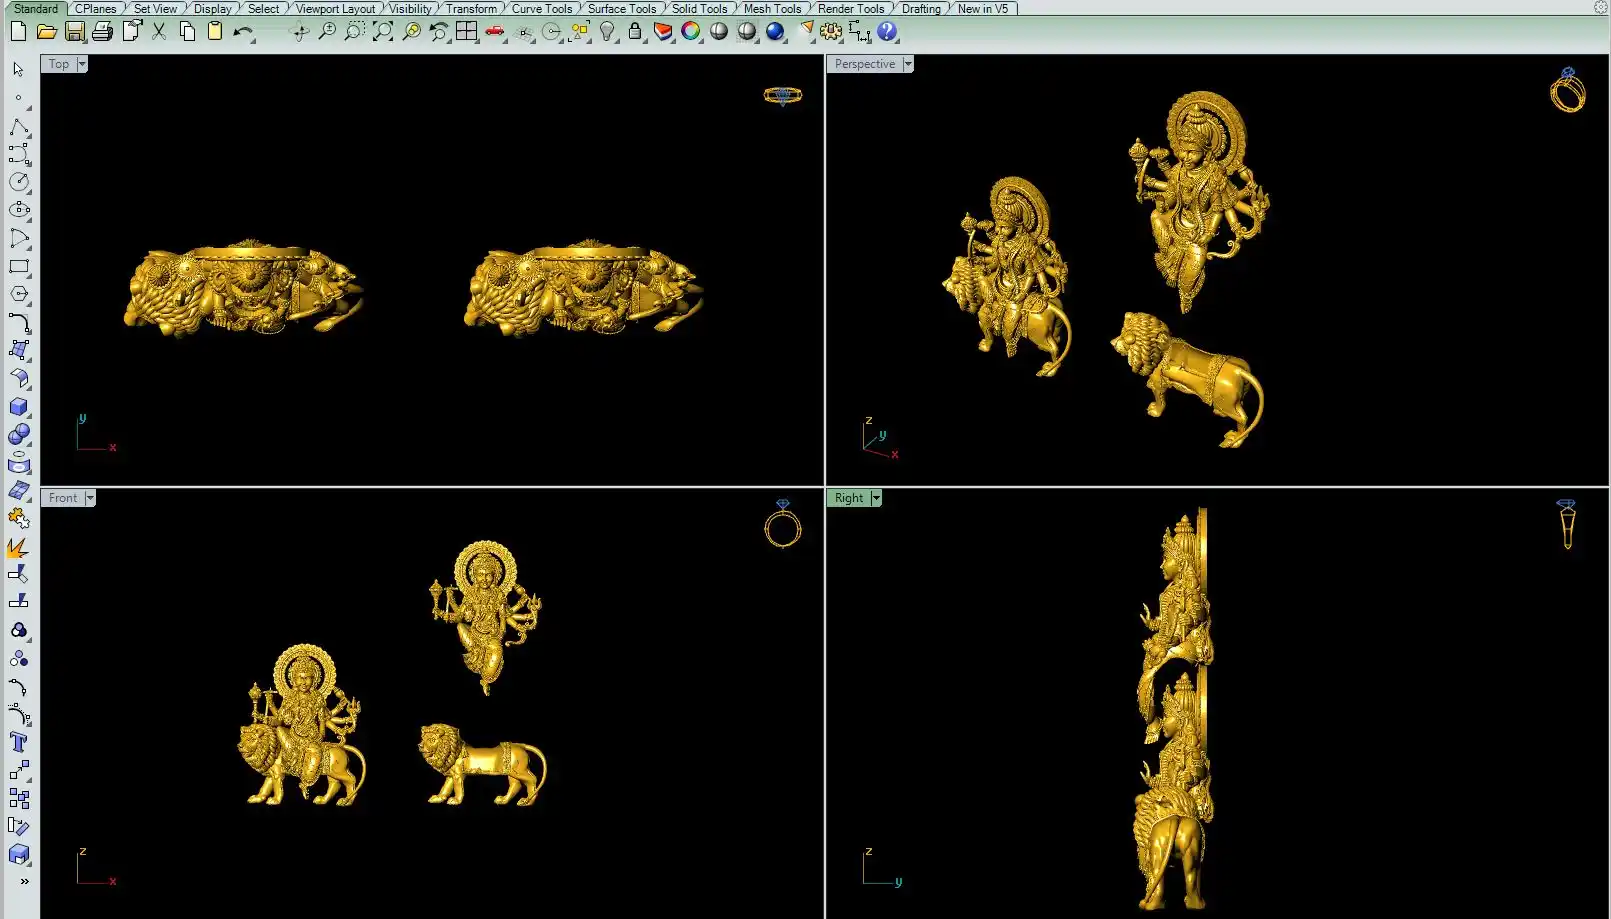Click the Front viewport title label

[x=62, y=498]
